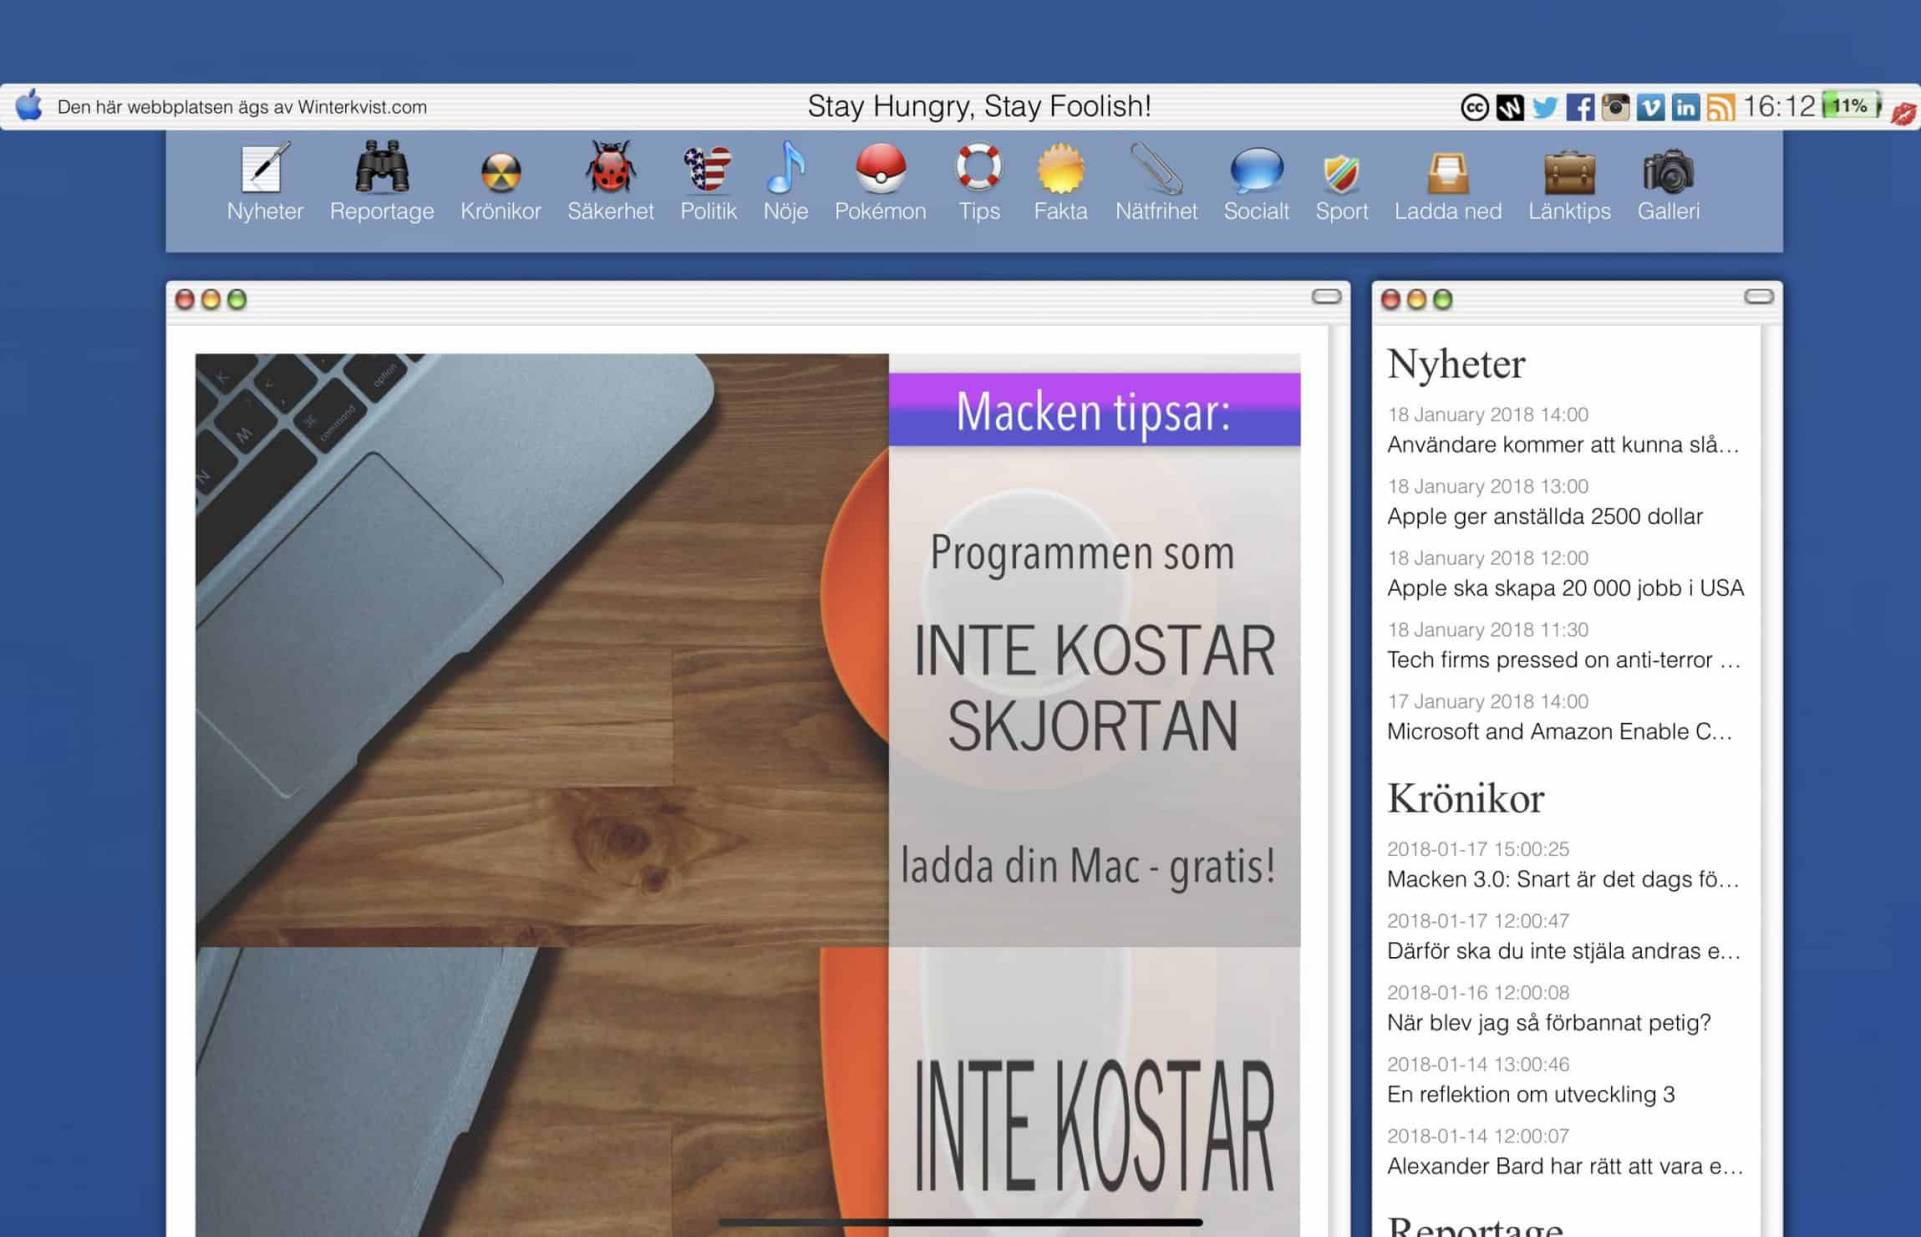
Task: Open the Fakta sun icon
Action: click(1060, 168)
